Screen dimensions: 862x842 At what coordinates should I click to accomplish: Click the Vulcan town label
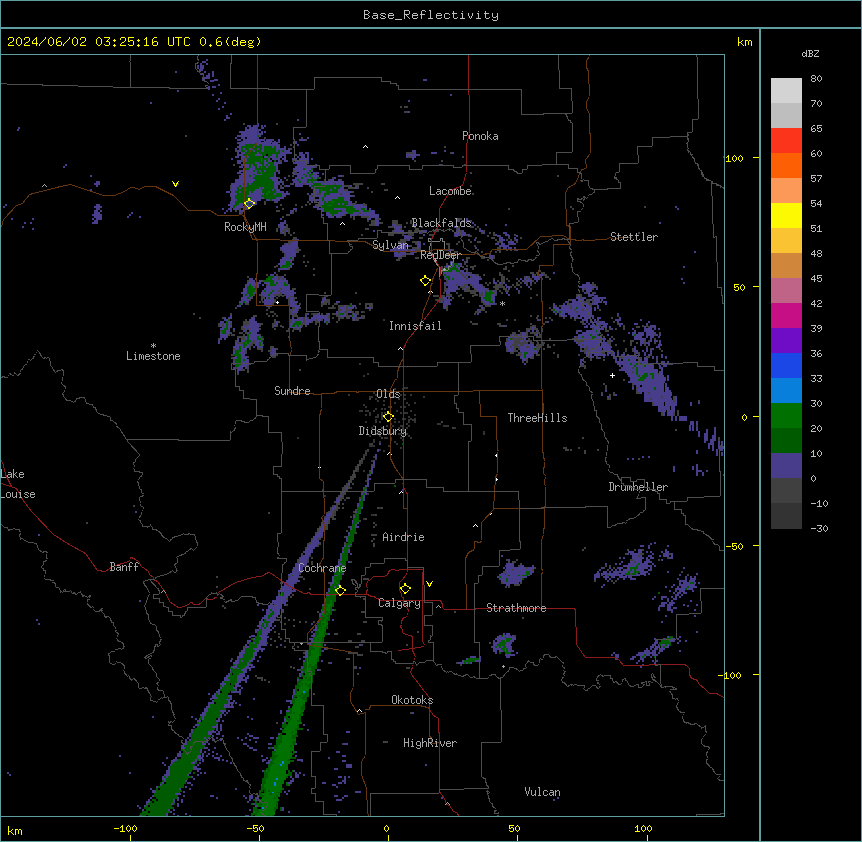coord(543,792)
